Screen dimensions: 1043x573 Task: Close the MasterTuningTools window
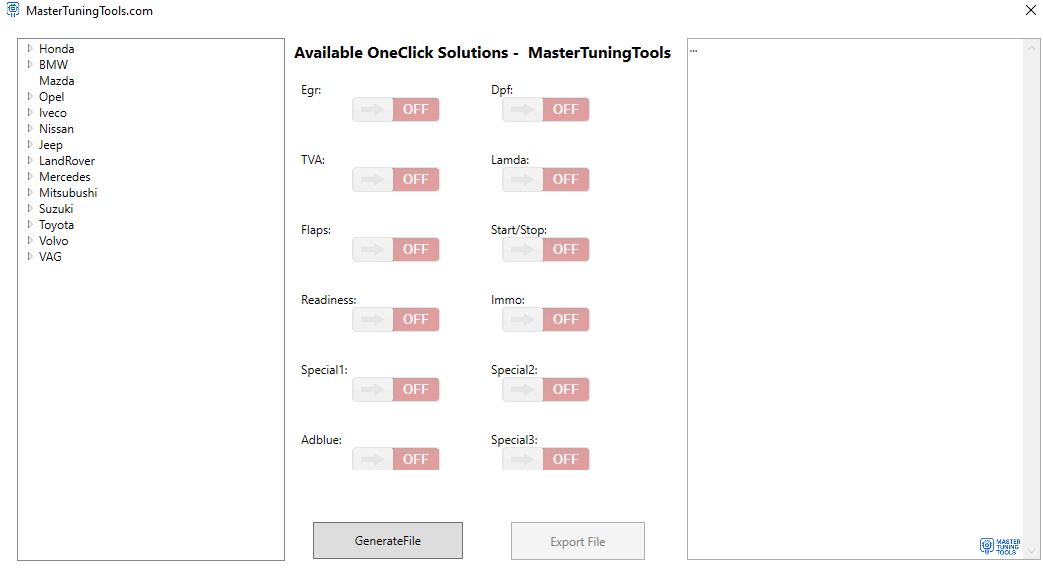tap(1030, 11)
